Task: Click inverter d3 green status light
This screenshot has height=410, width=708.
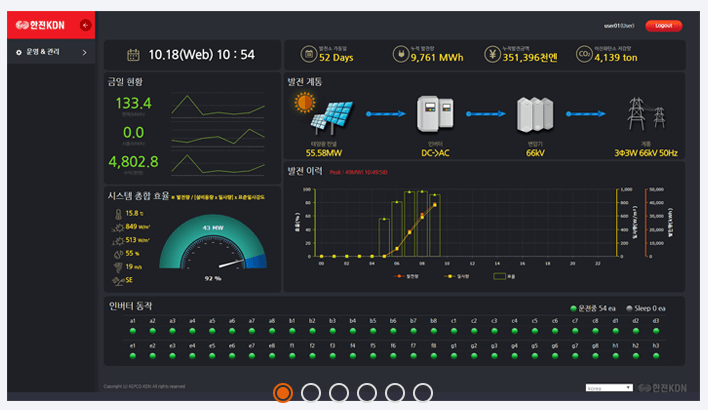Action: click(x=656, y=331)
